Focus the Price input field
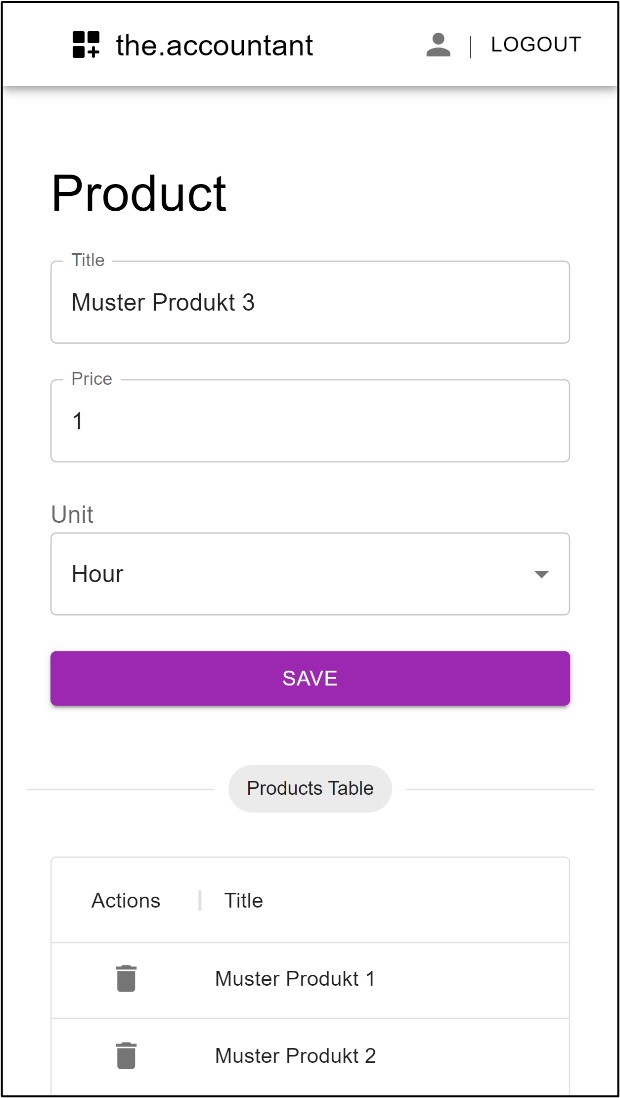 (x=310, y=421)
